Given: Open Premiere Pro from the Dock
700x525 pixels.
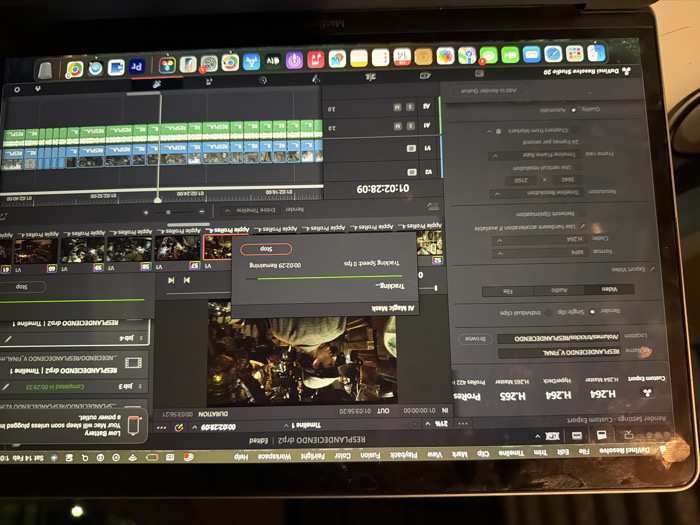Looking at the screenshot, I should [x=137, y=67].
